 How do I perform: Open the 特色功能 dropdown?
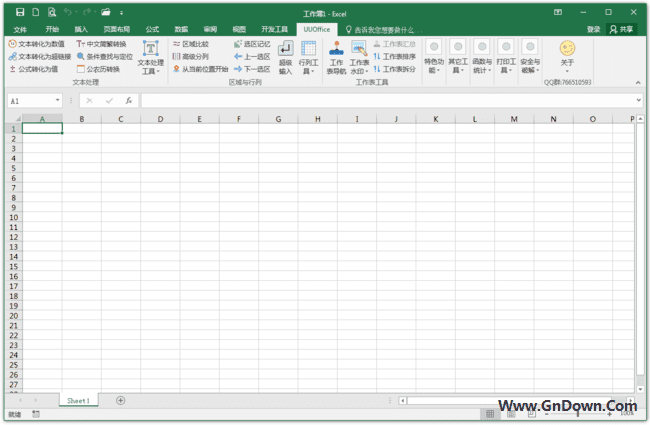[434, 57]
